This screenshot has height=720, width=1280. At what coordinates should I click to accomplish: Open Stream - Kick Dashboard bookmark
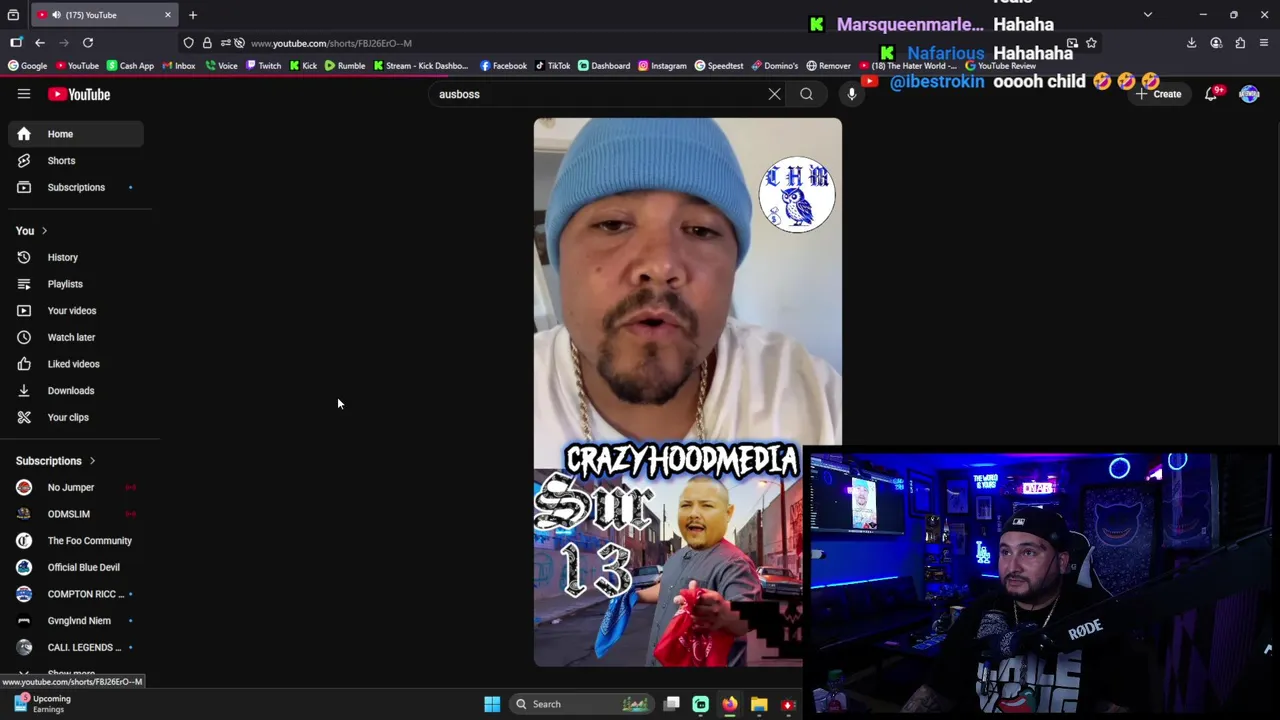421,66
